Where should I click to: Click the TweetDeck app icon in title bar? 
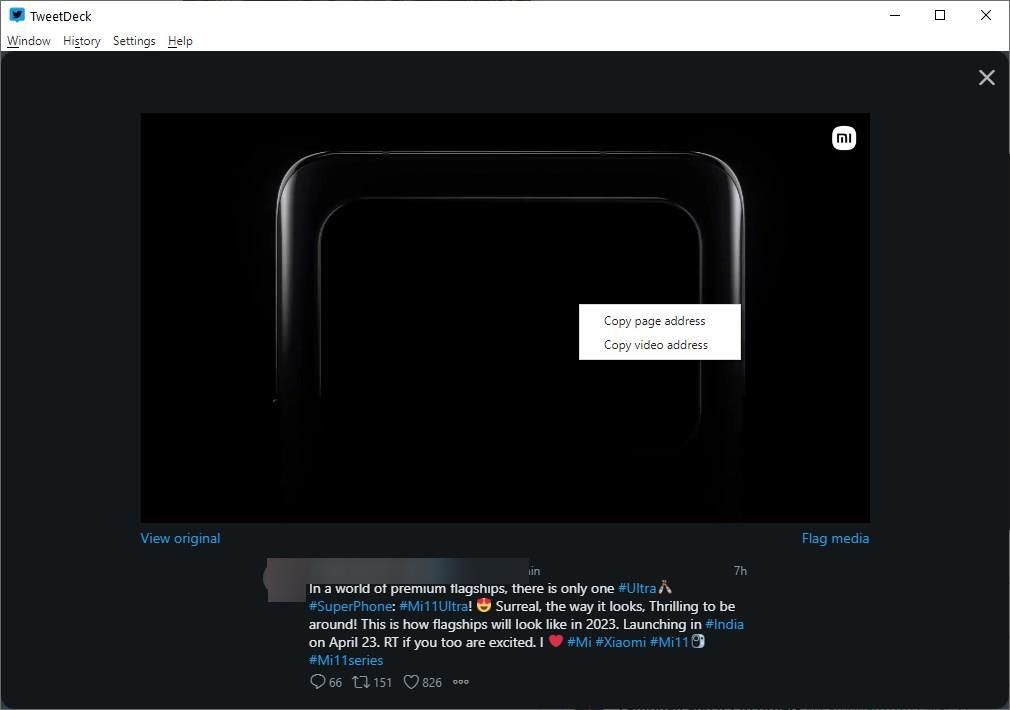tap(17, 15)
